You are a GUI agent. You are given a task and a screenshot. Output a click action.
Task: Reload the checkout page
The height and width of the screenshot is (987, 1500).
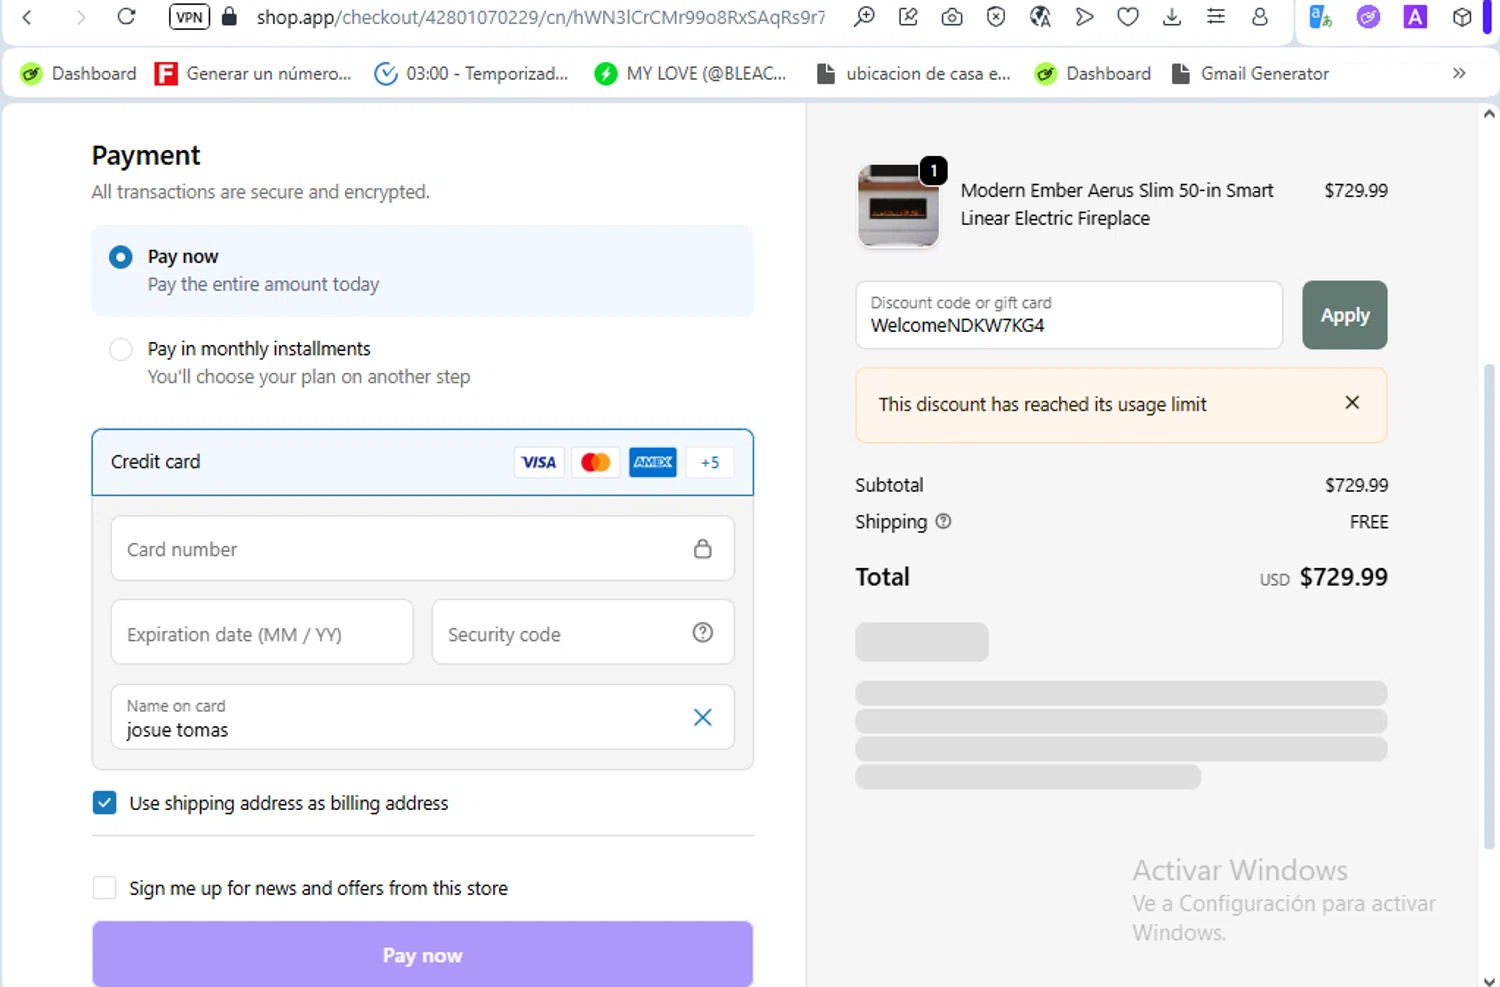126,17
